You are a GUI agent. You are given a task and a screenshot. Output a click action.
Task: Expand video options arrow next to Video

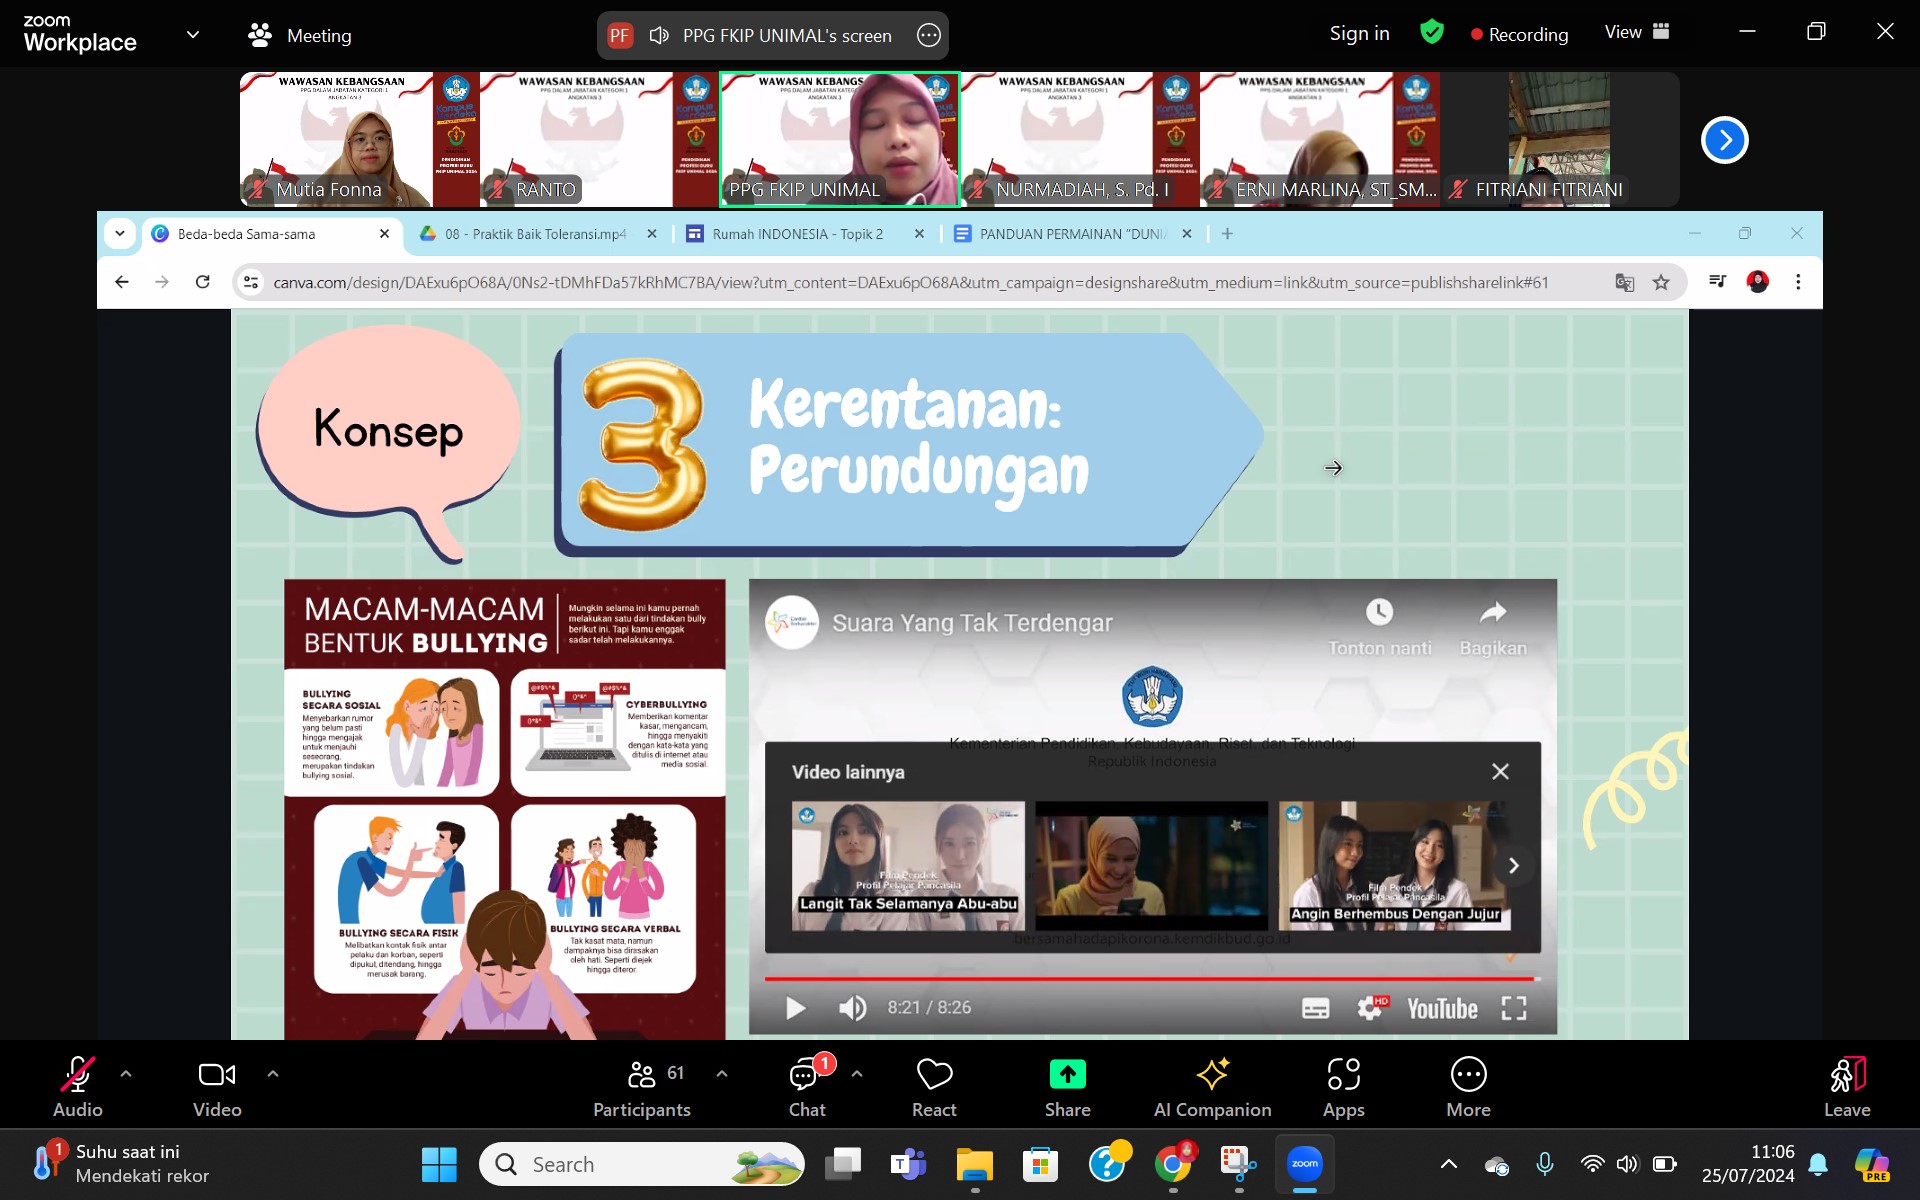(273, 1074)
